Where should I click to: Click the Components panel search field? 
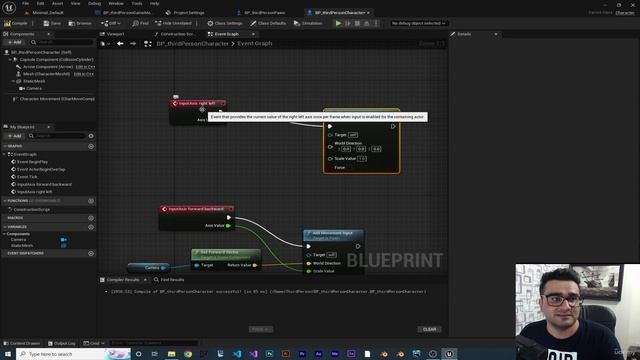click(62, 42)
